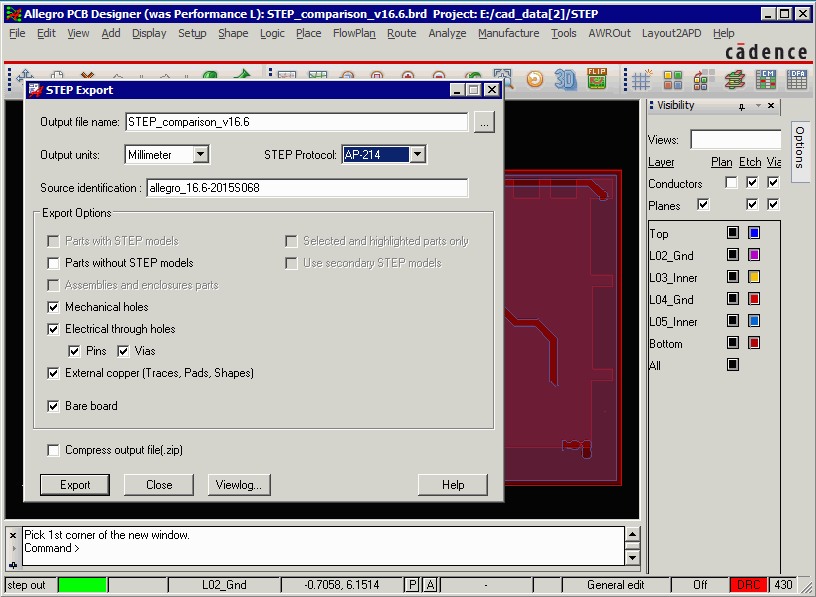Click the General edit status bar field

pos(616,585)
